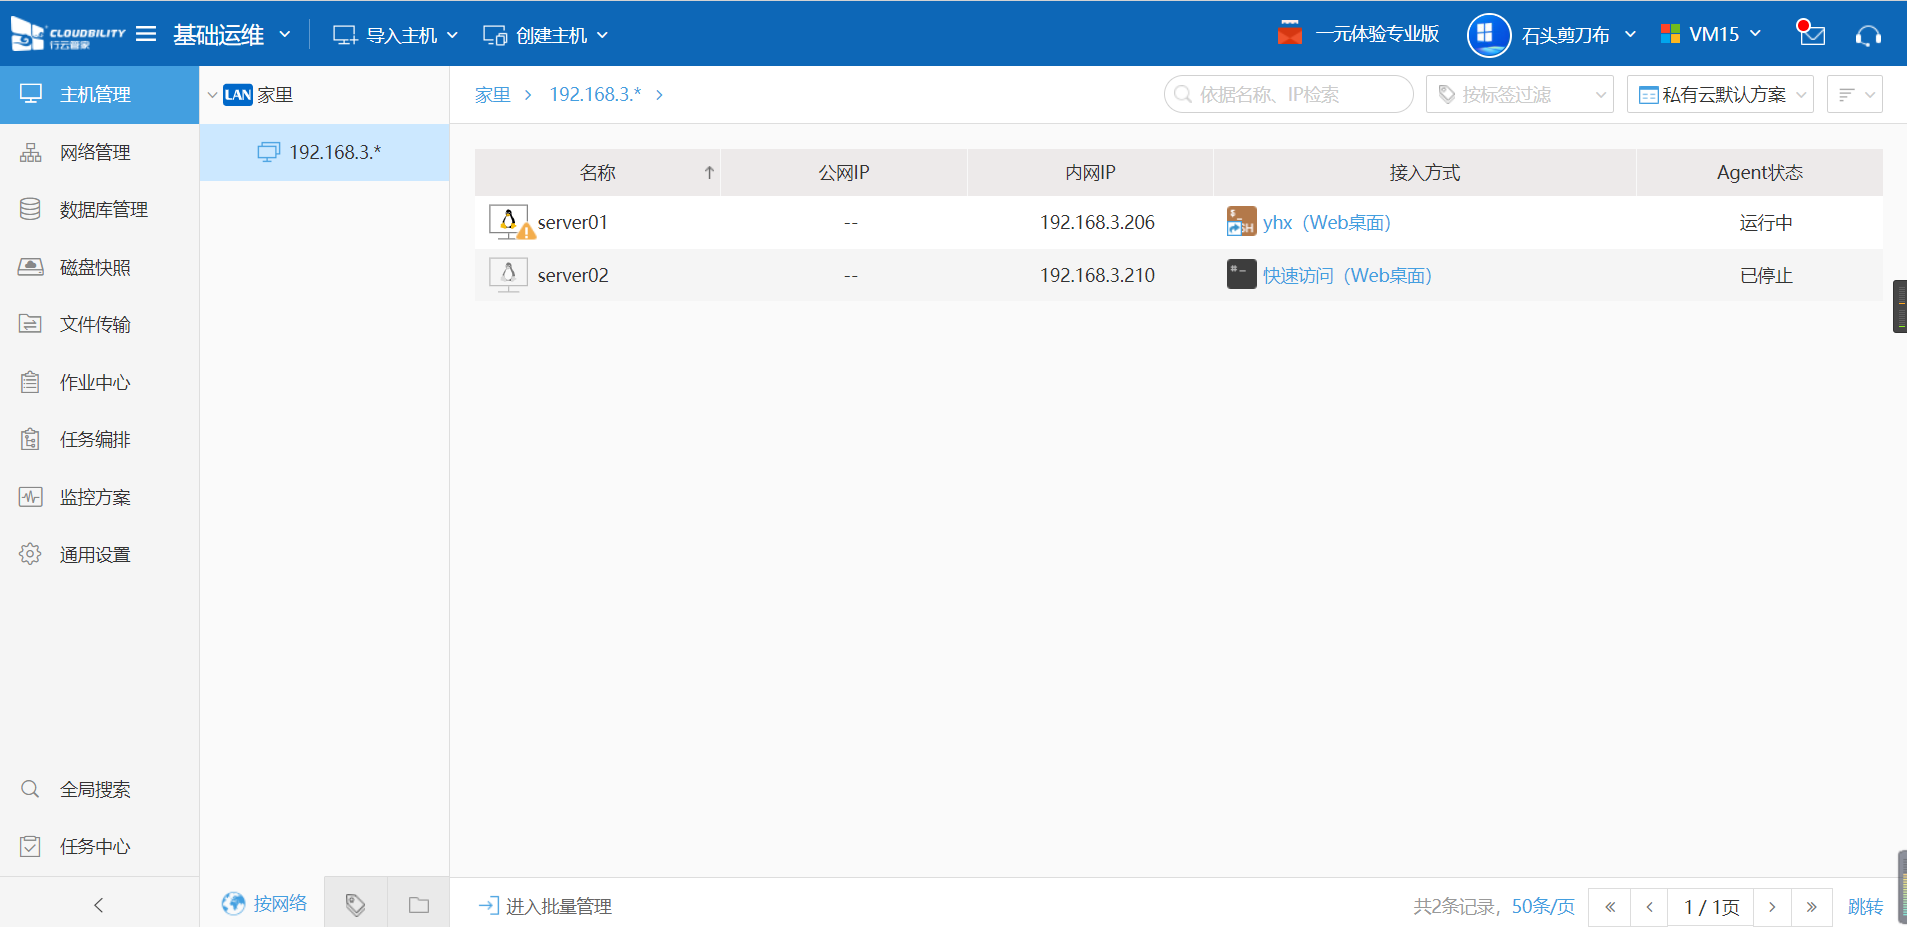Viewport: 1907px width, 927px height.
Task: Click the 192.168.3.206 IP cell
Action: point(1097,222)
